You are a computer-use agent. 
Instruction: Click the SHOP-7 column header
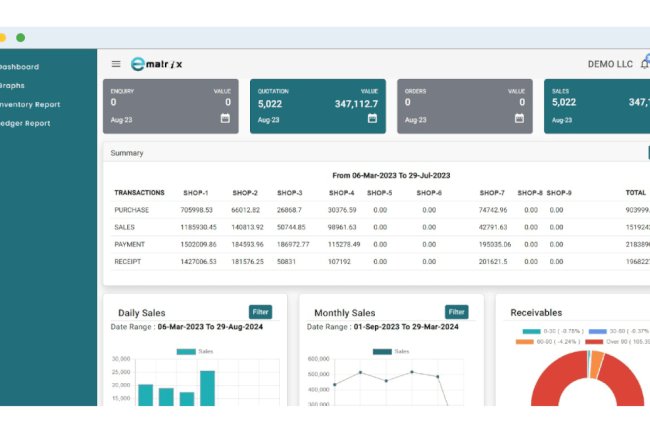492,193
